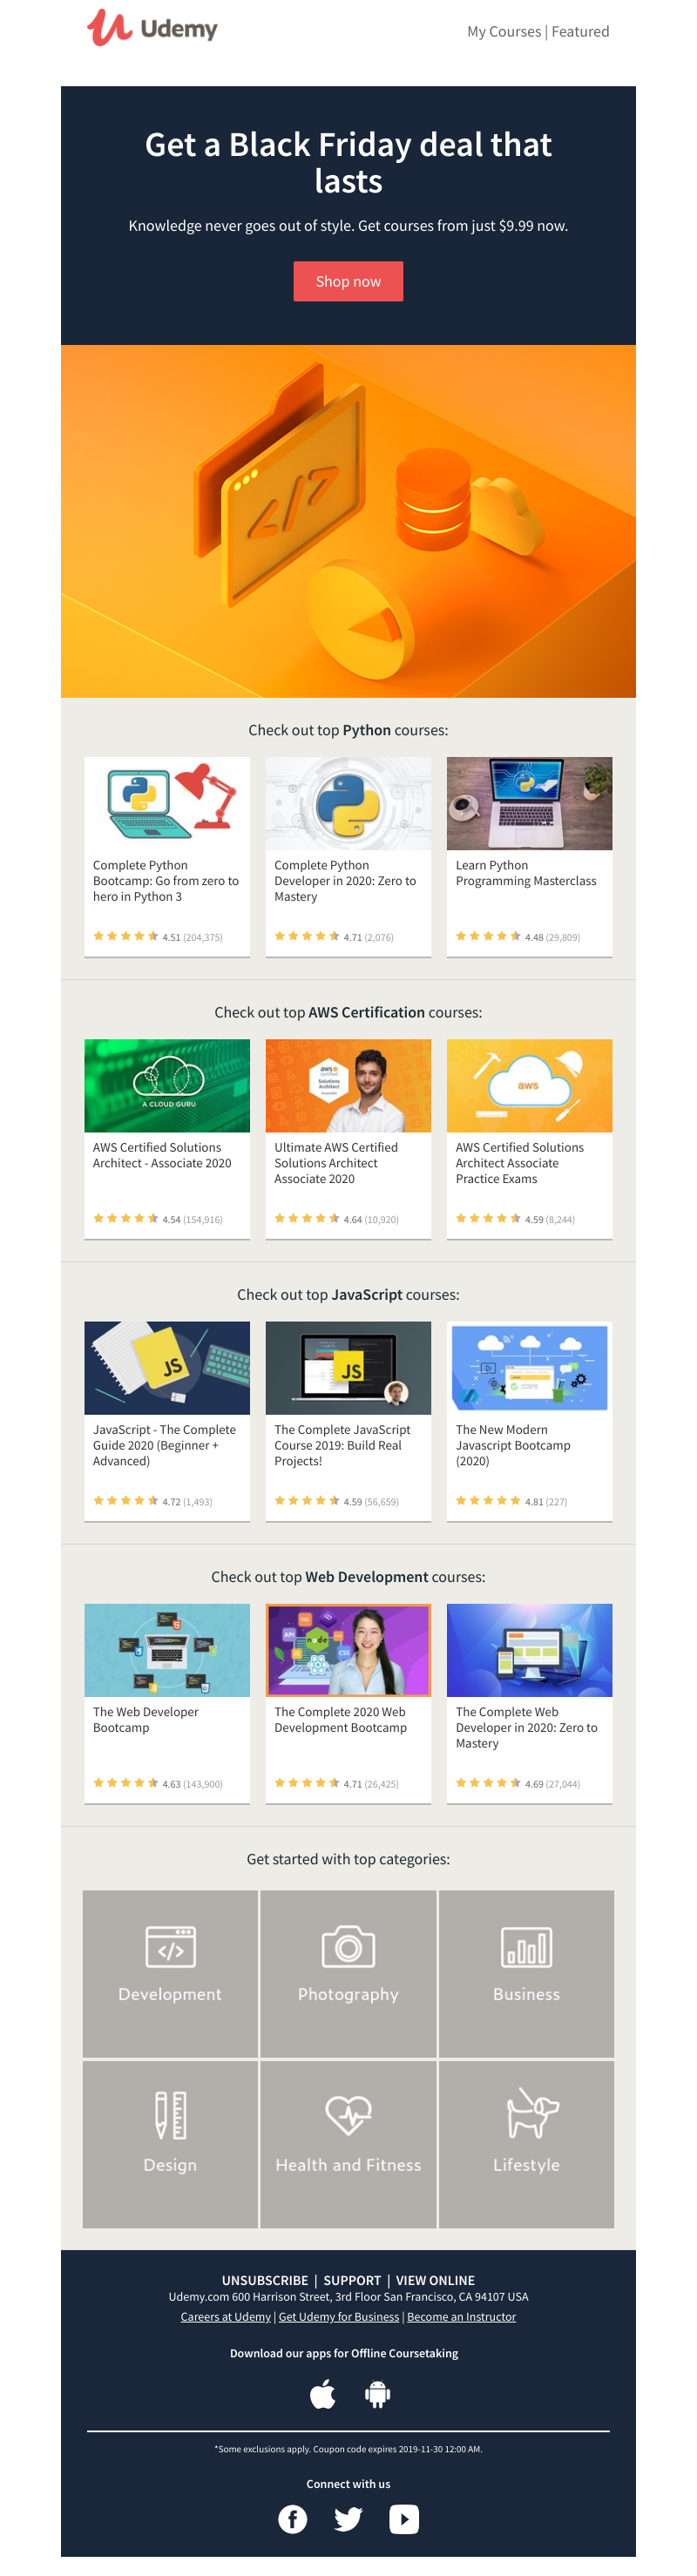
Task: Click 'The Complete Web Developer in 2020' title
Action: tap(527, 1727)
